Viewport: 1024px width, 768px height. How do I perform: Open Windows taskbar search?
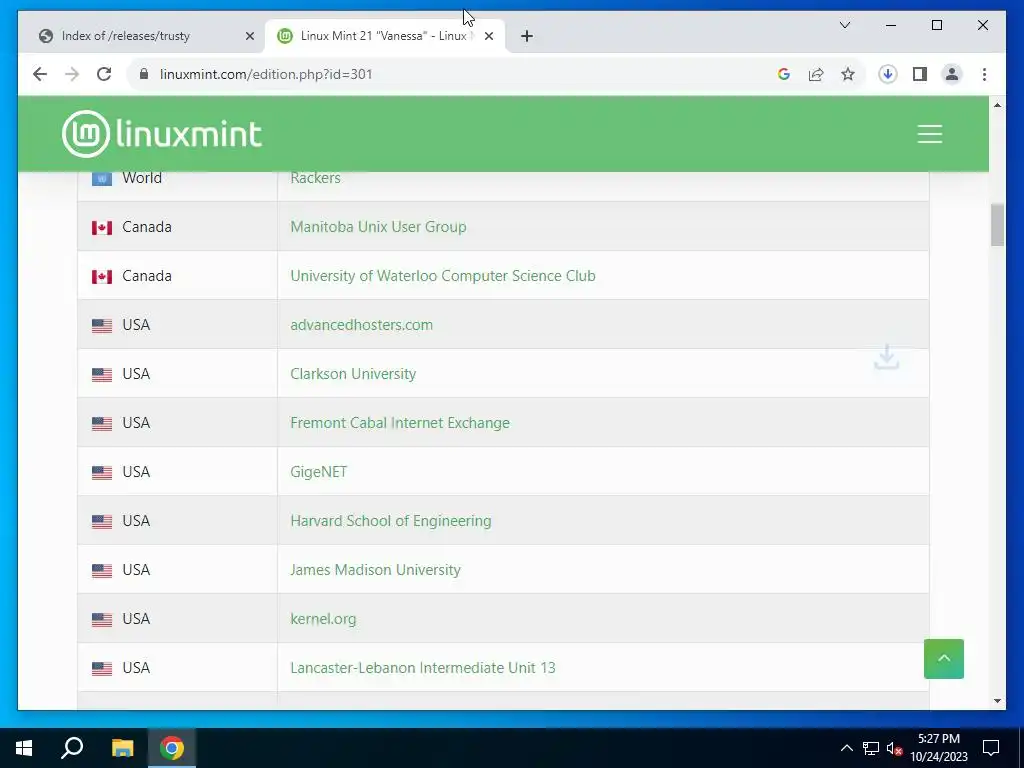72,748
